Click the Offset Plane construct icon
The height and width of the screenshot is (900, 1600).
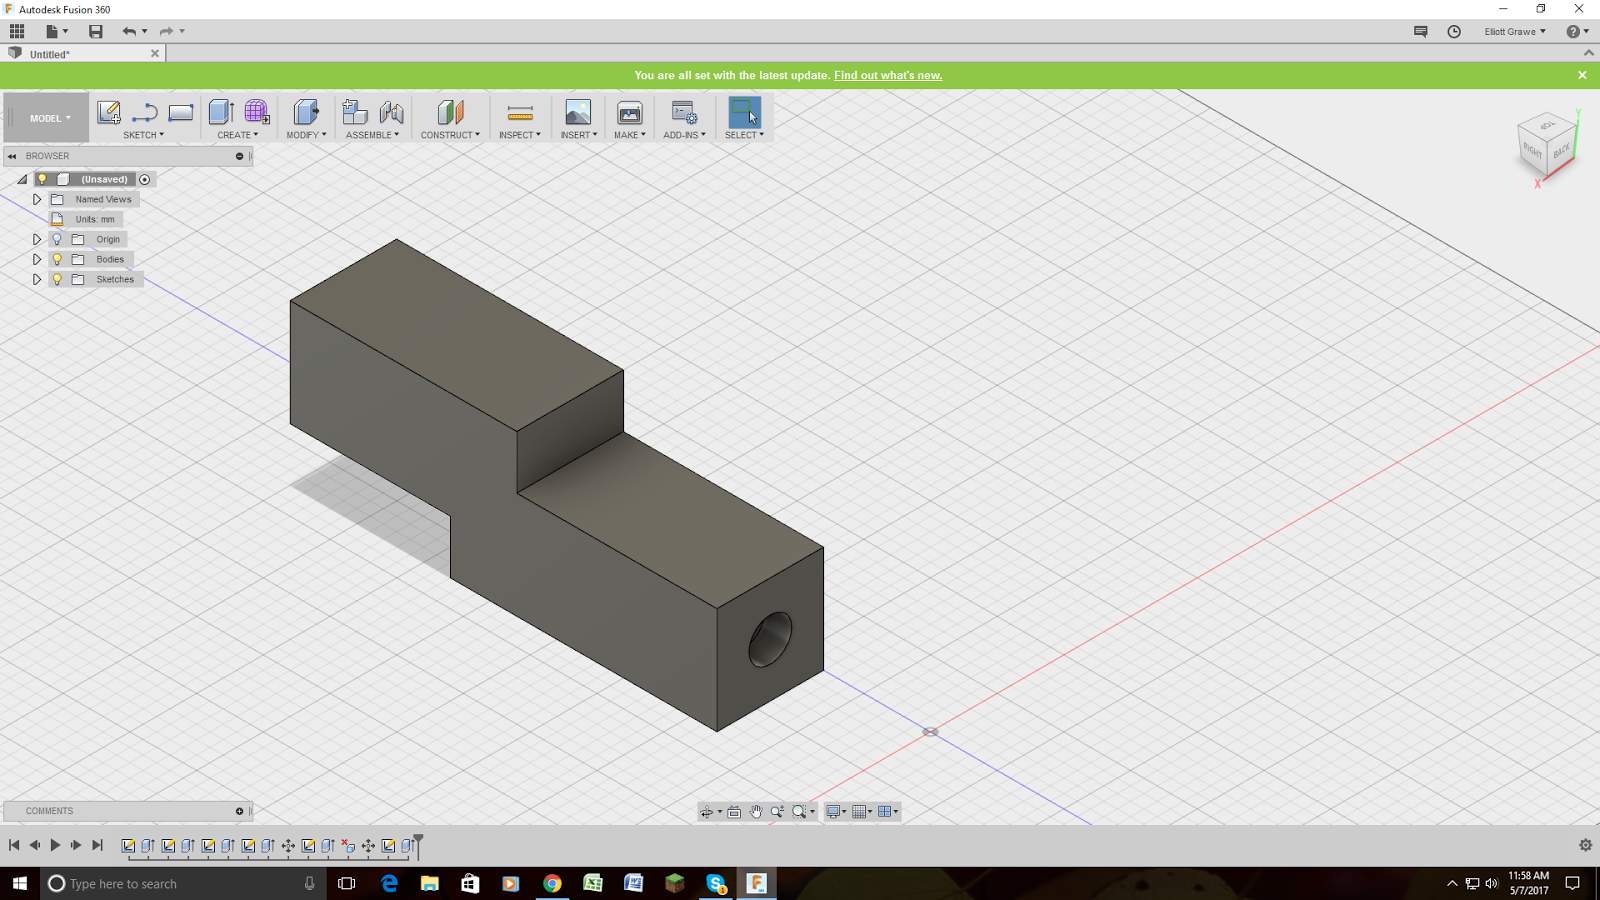[450, 112]
